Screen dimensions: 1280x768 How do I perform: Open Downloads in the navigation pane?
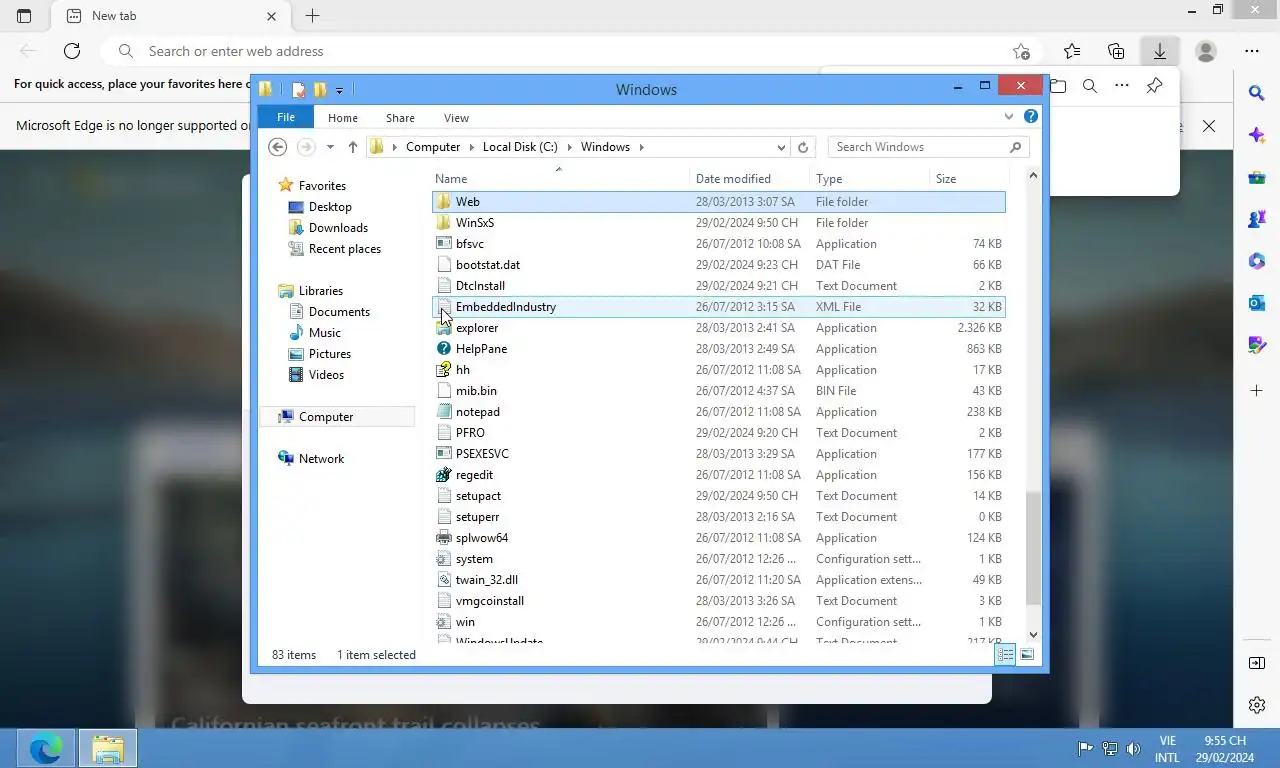click(x=338, y=228)
